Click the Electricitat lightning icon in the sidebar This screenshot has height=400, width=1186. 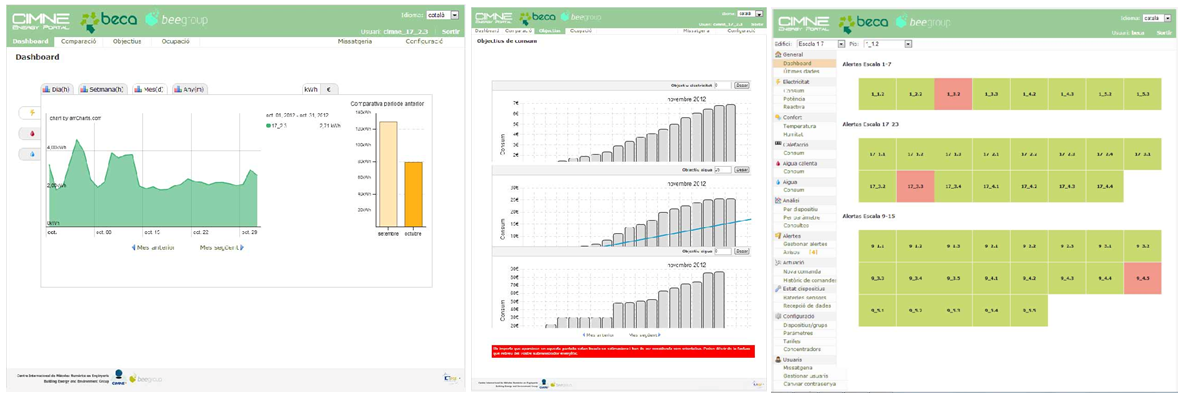(x=778, y=82)
